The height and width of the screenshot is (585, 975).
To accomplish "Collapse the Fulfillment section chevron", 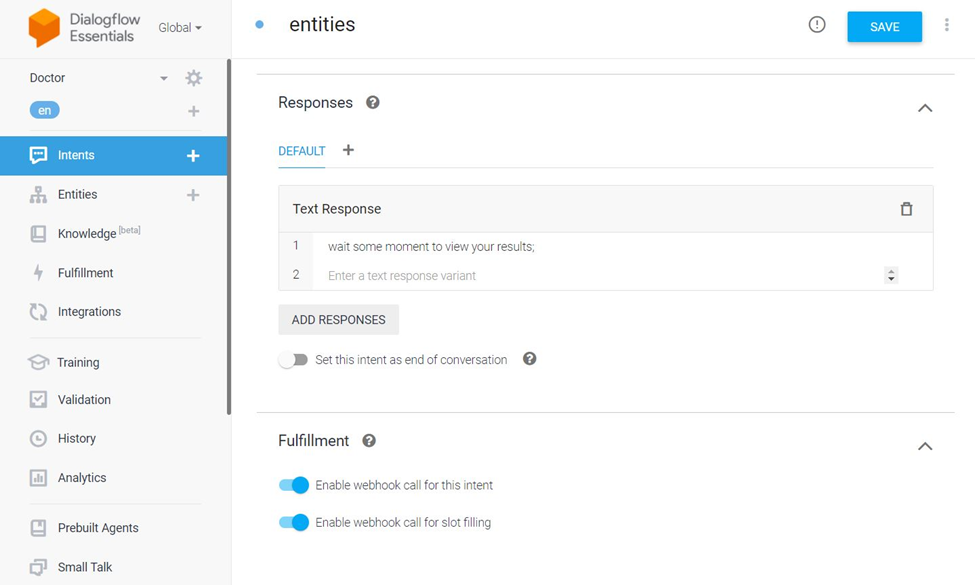I will tap(925, 446).
